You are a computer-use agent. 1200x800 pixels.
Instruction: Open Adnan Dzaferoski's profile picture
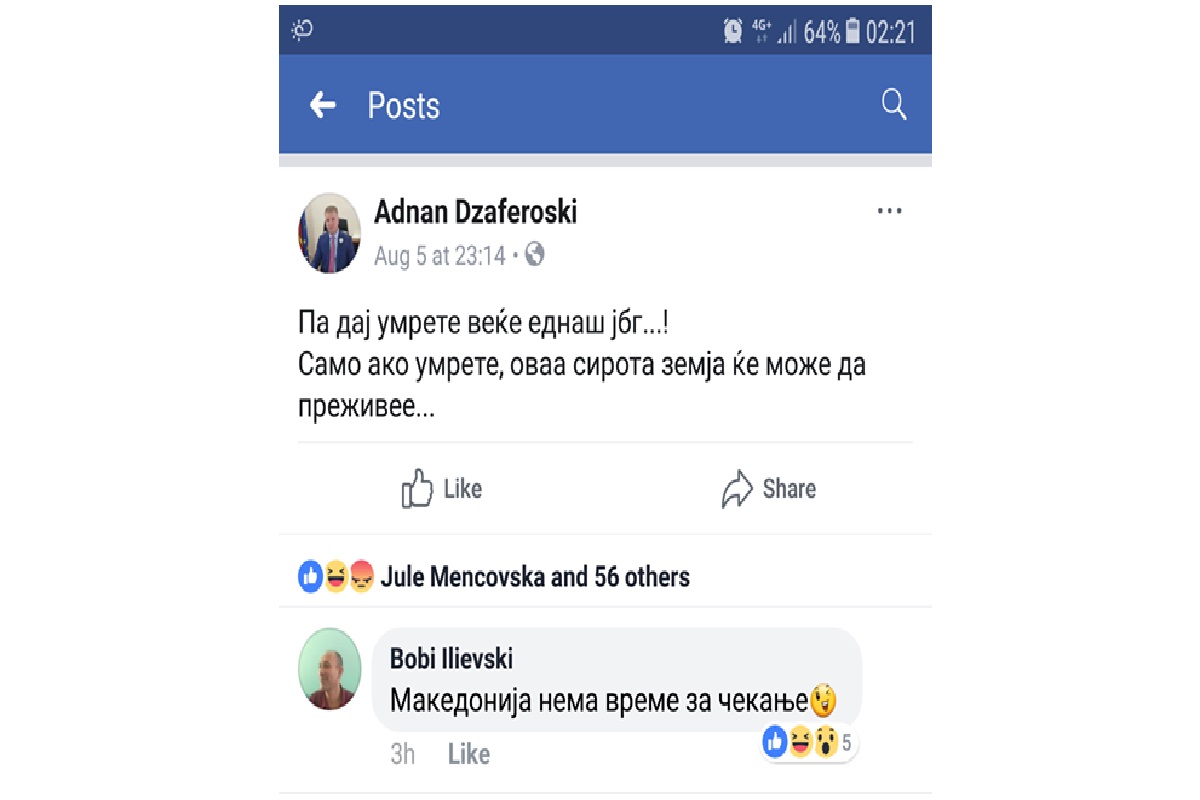(x=330, y=234)
